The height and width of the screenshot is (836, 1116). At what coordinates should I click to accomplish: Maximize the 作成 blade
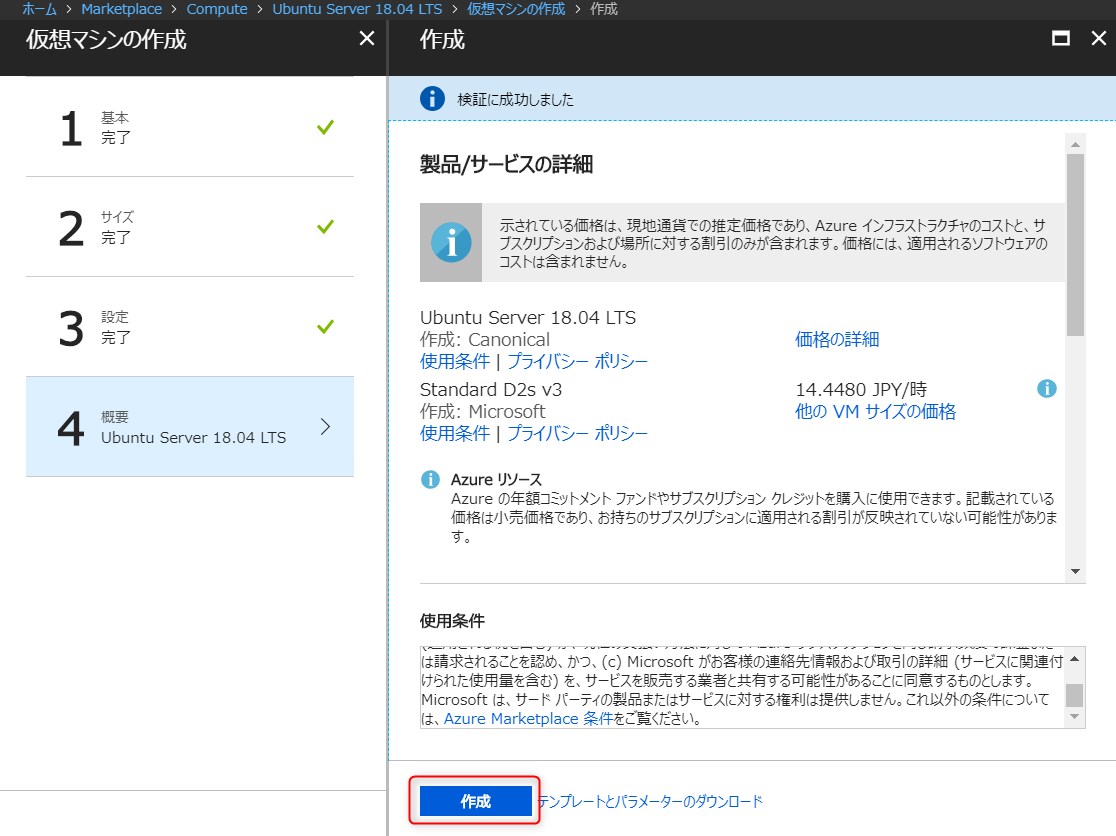tap(1060, 38)
